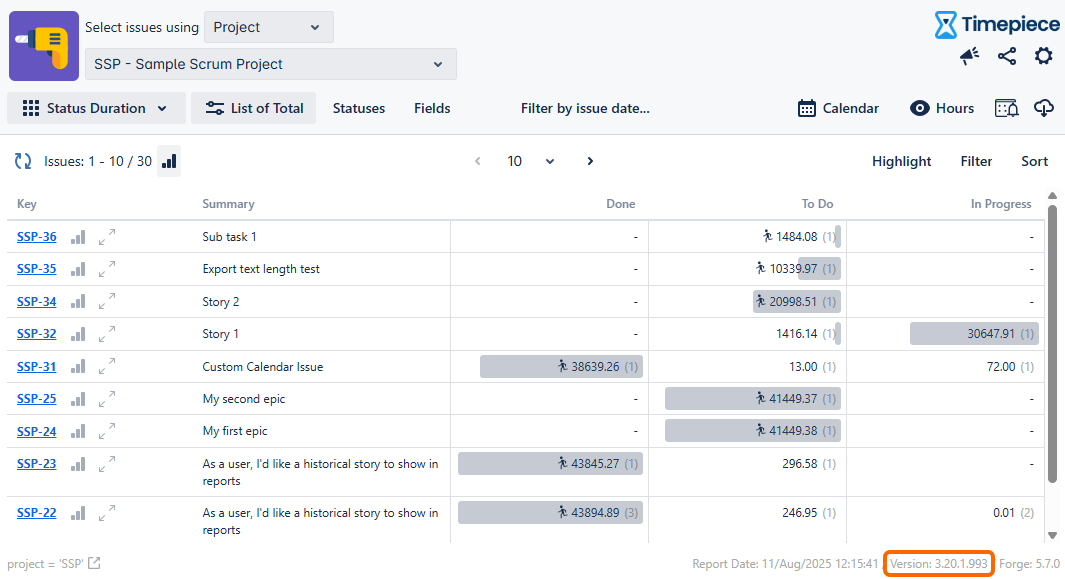Image resolution: width=1065 pixels, height=579 pixels.
Task: Click the calendar alert icon beside Hours
Action: [1006, 108]
